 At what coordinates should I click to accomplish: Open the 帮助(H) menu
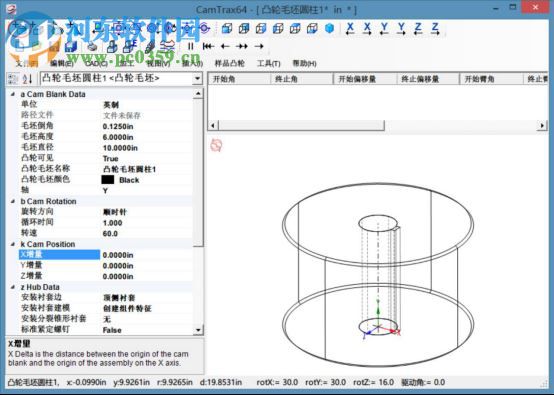pyautogui.click(x=305, y=64)
